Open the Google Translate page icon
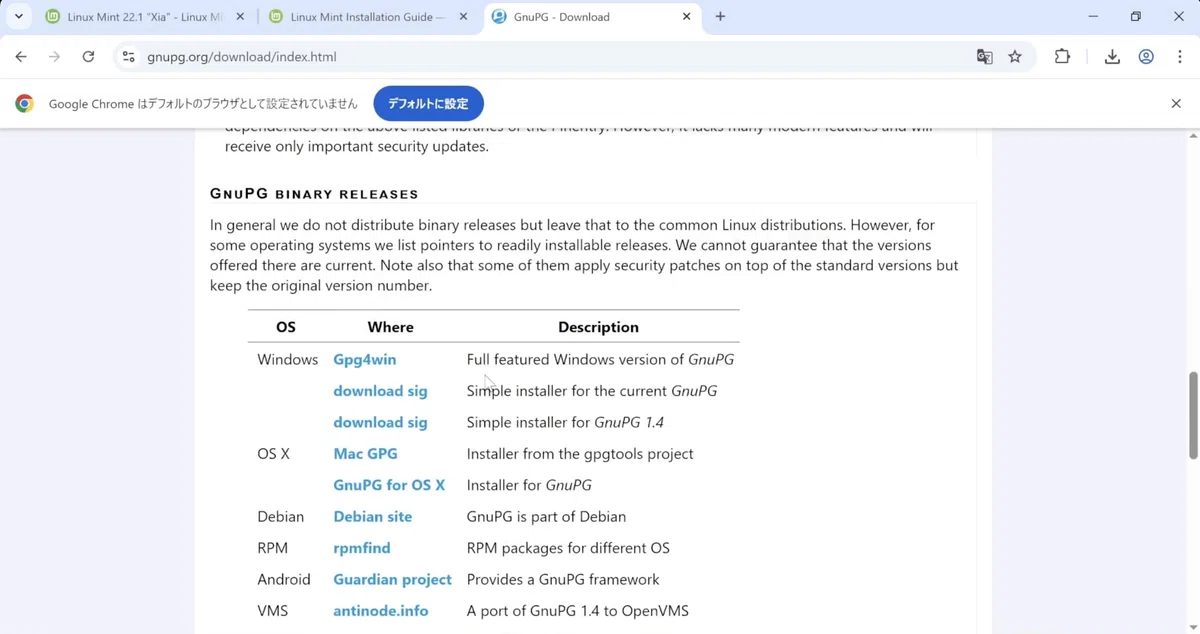 coord(985,57)
